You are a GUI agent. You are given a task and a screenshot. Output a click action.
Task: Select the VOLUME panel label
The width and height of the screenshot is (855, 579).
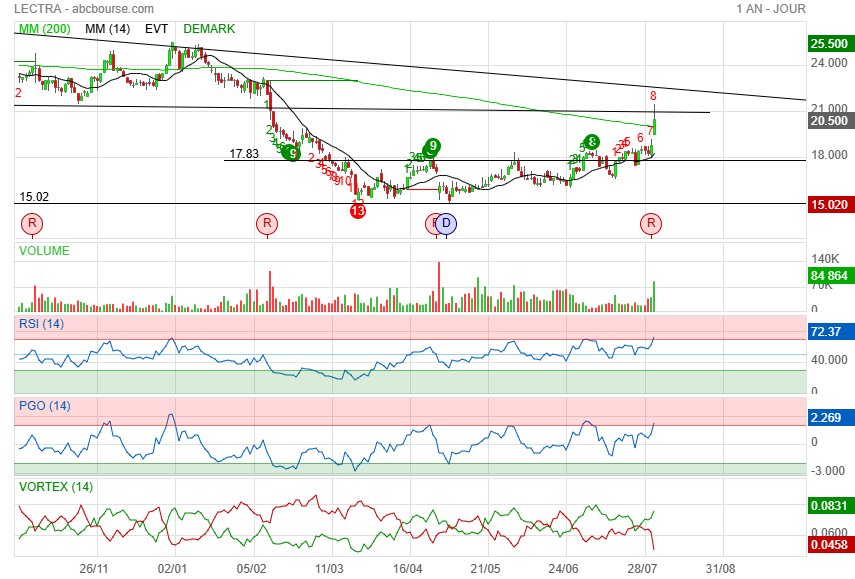coord(44,251)
